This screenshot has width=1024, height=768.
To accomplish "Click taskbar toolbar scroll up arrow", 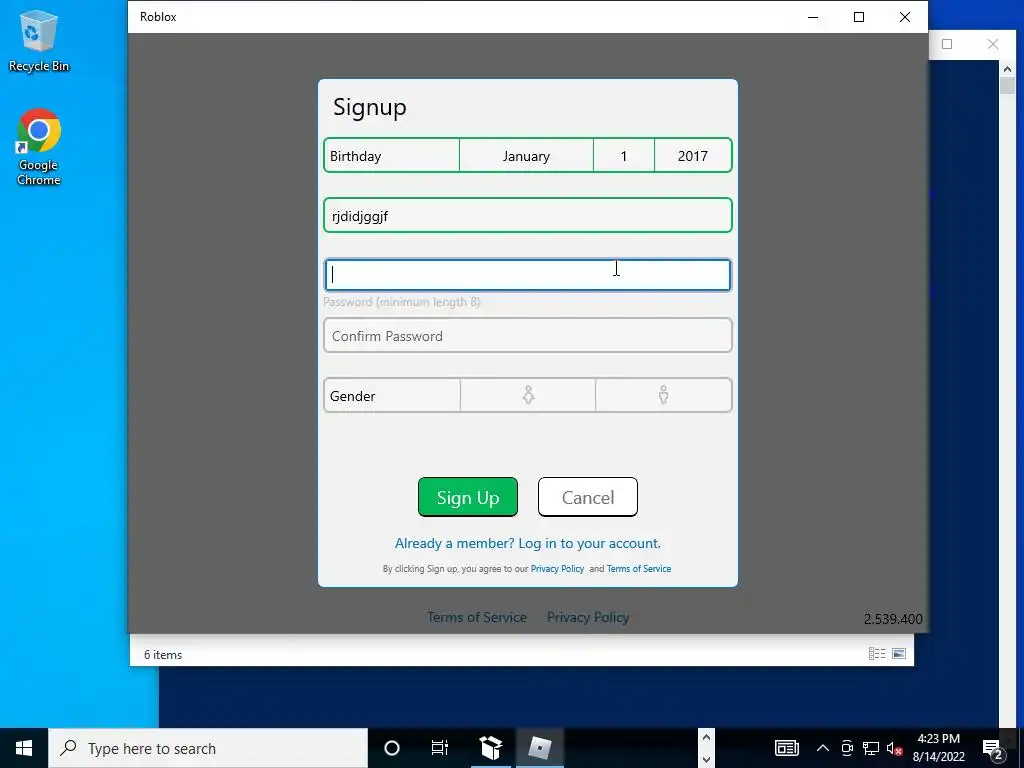I will point(706,737).
